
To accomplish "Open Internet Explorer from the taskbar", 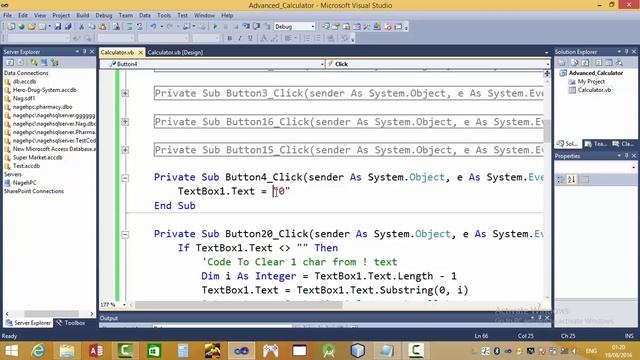I will click(x=38, y=351).
